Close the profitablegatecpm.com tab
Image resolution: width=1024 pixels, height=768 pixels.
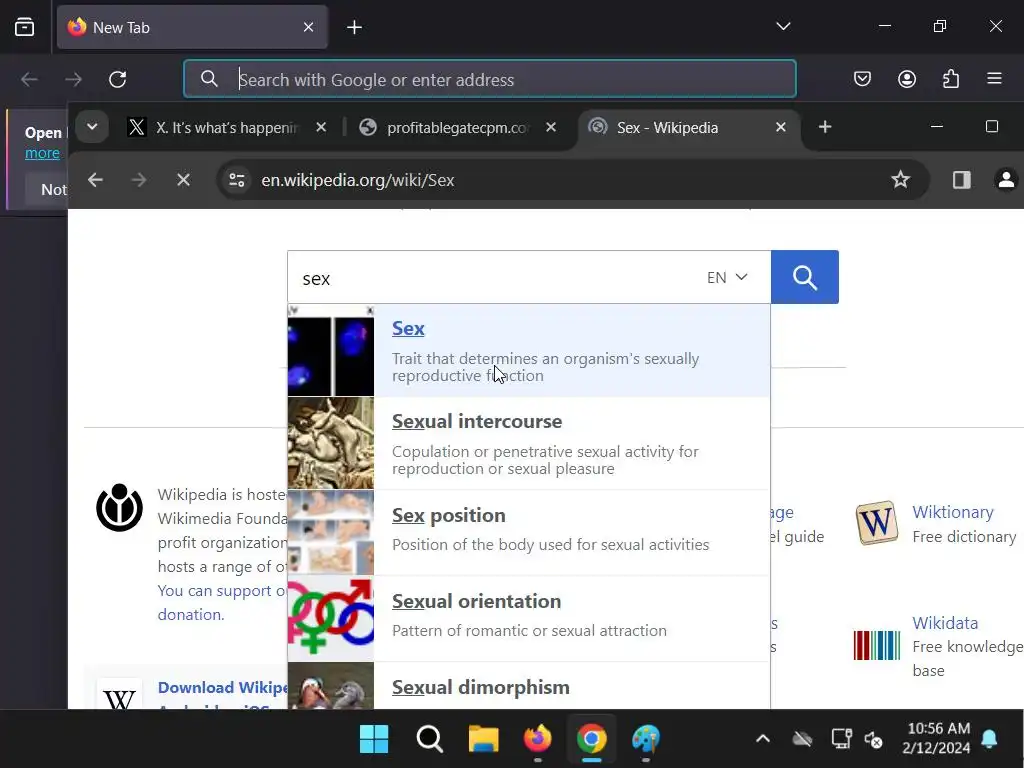pos(551,127)
